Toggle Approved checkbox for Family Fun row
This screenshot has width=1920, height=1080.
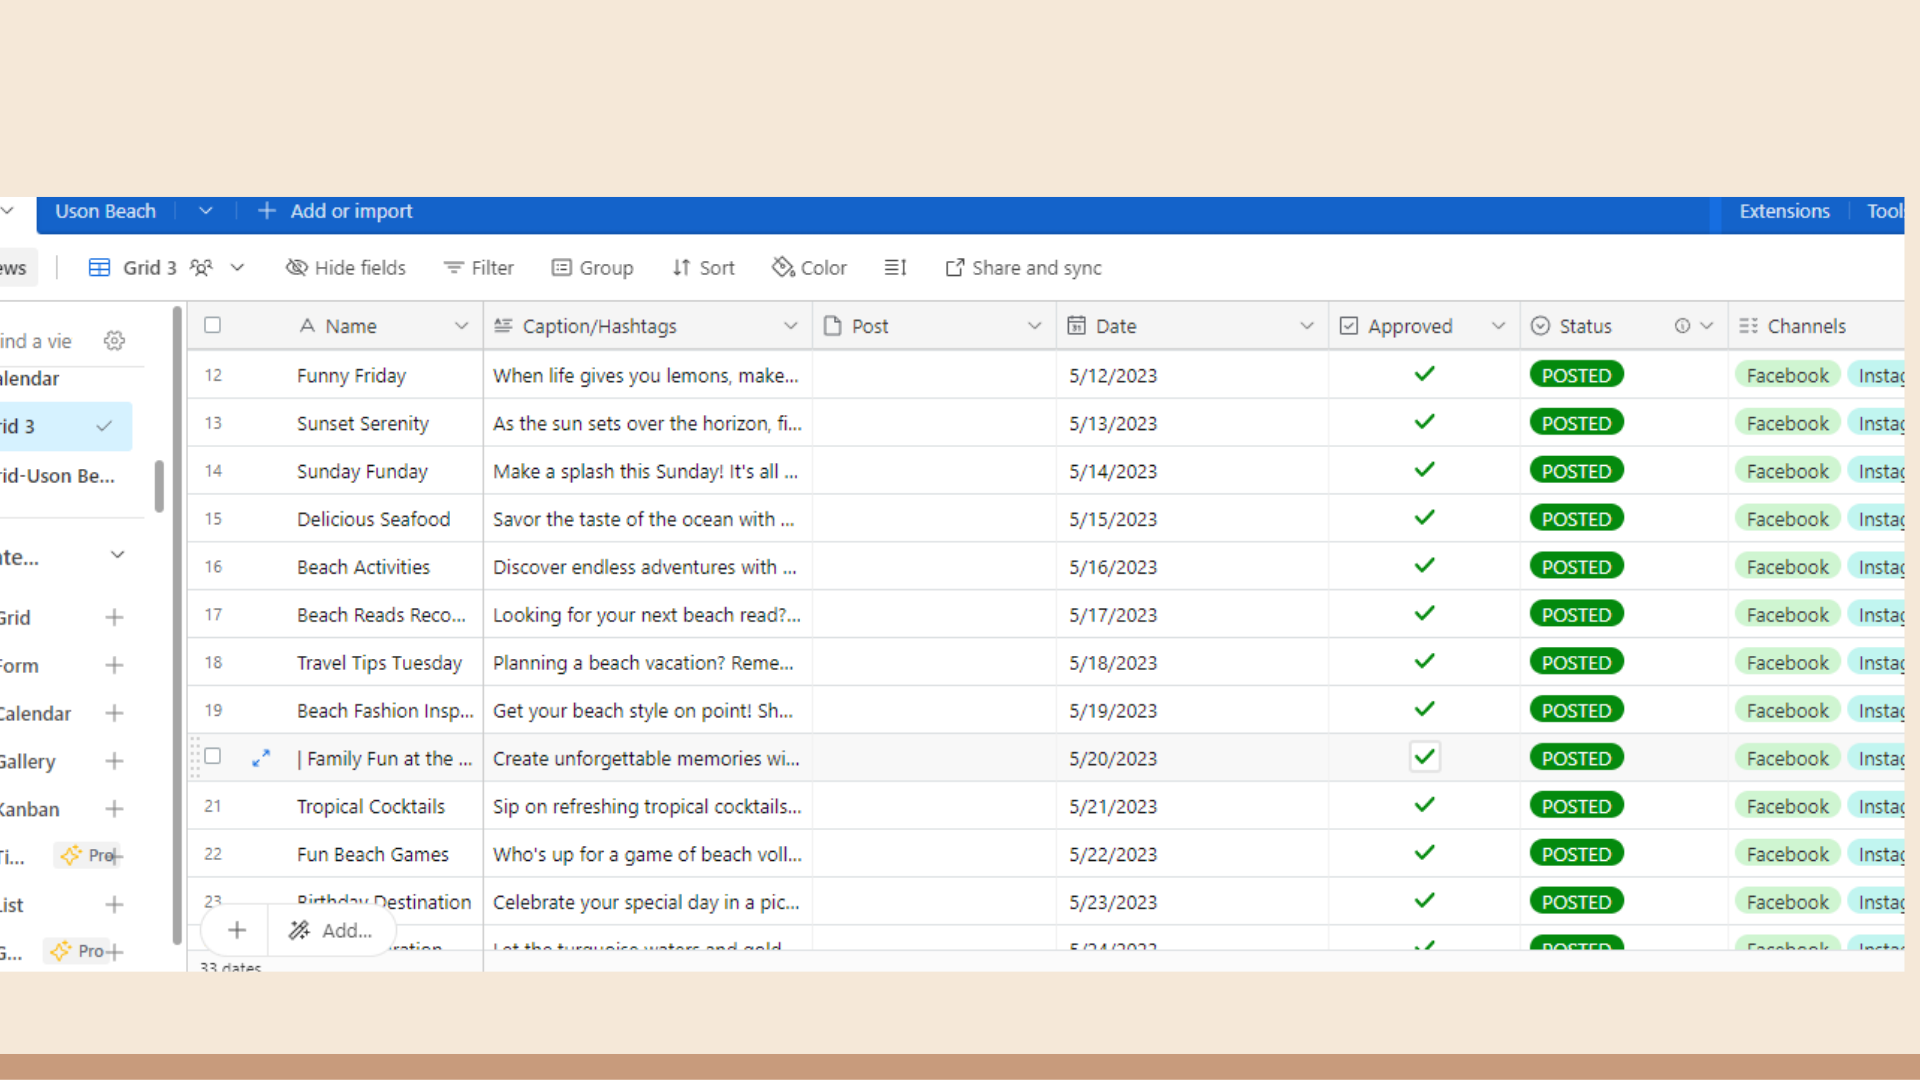1425,758
